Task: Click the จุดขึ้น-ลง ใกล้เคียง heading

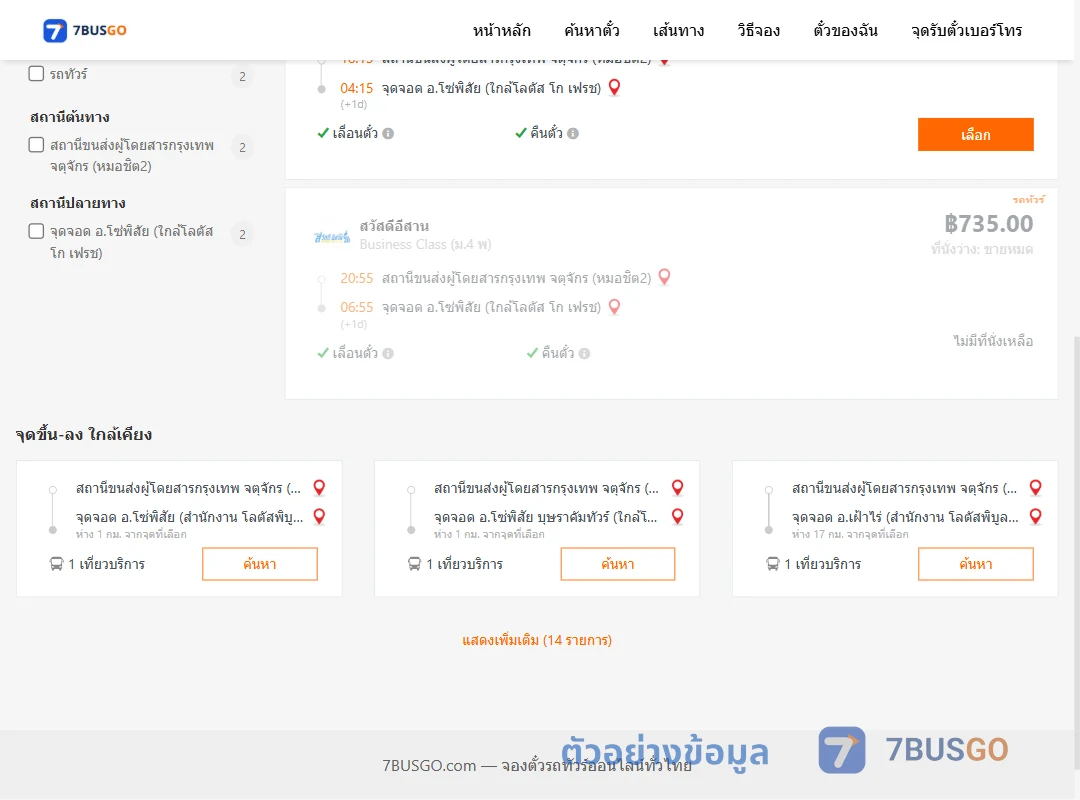Action: pos(84,435)
